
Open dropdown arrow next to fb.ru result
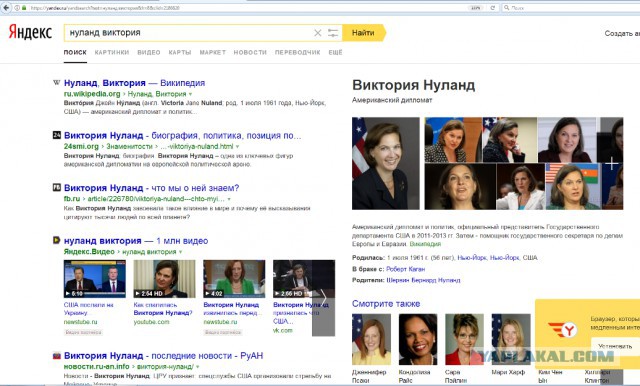coord(229,199)
